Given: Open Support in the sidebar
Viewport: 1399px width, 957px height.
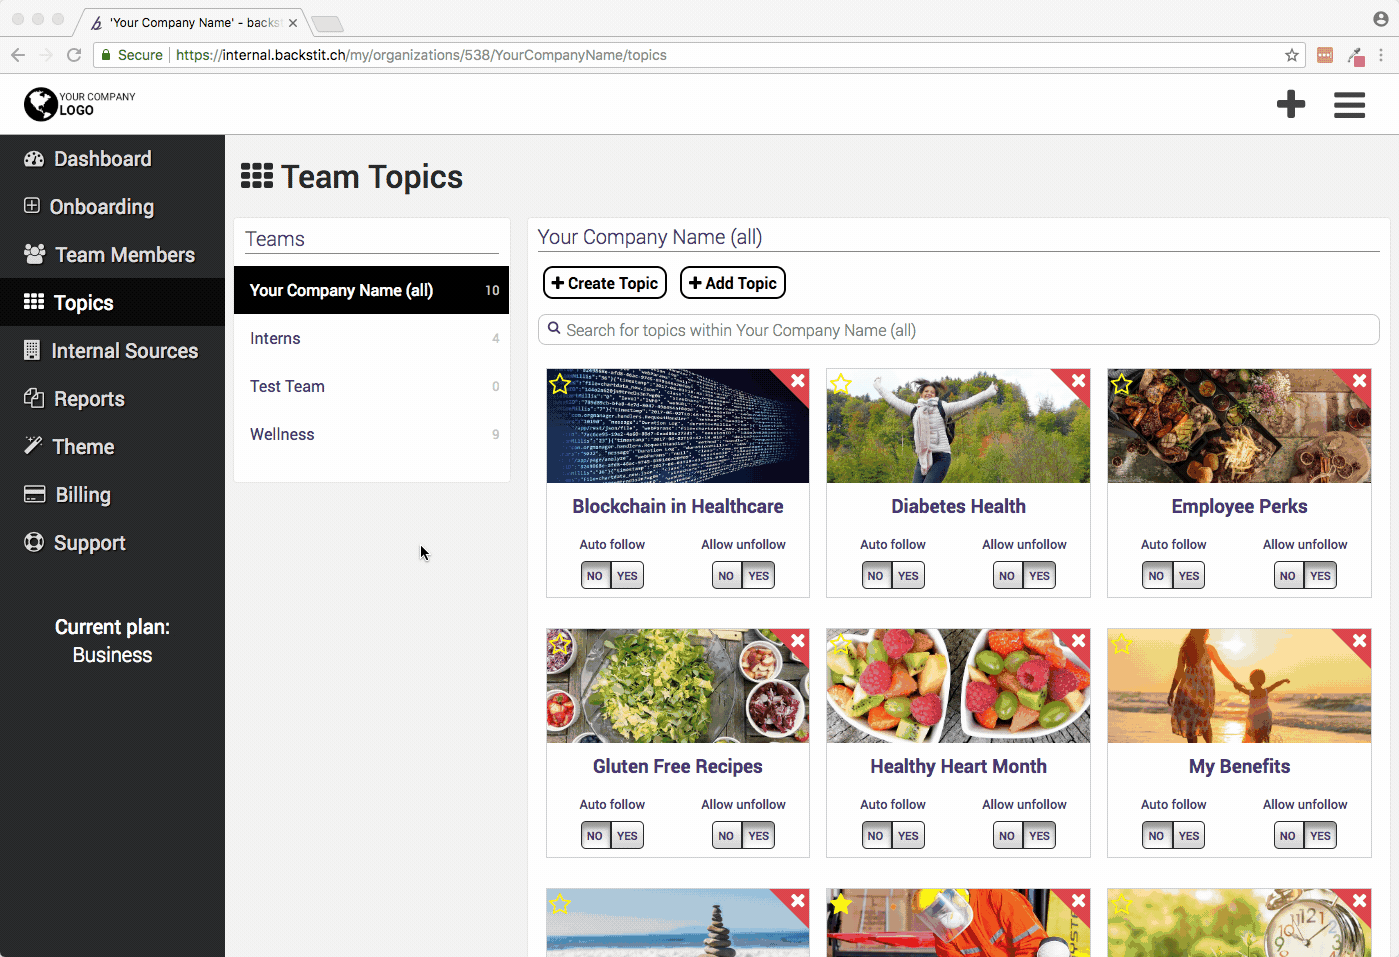Looking at the screenshot, I should (112, 543).
